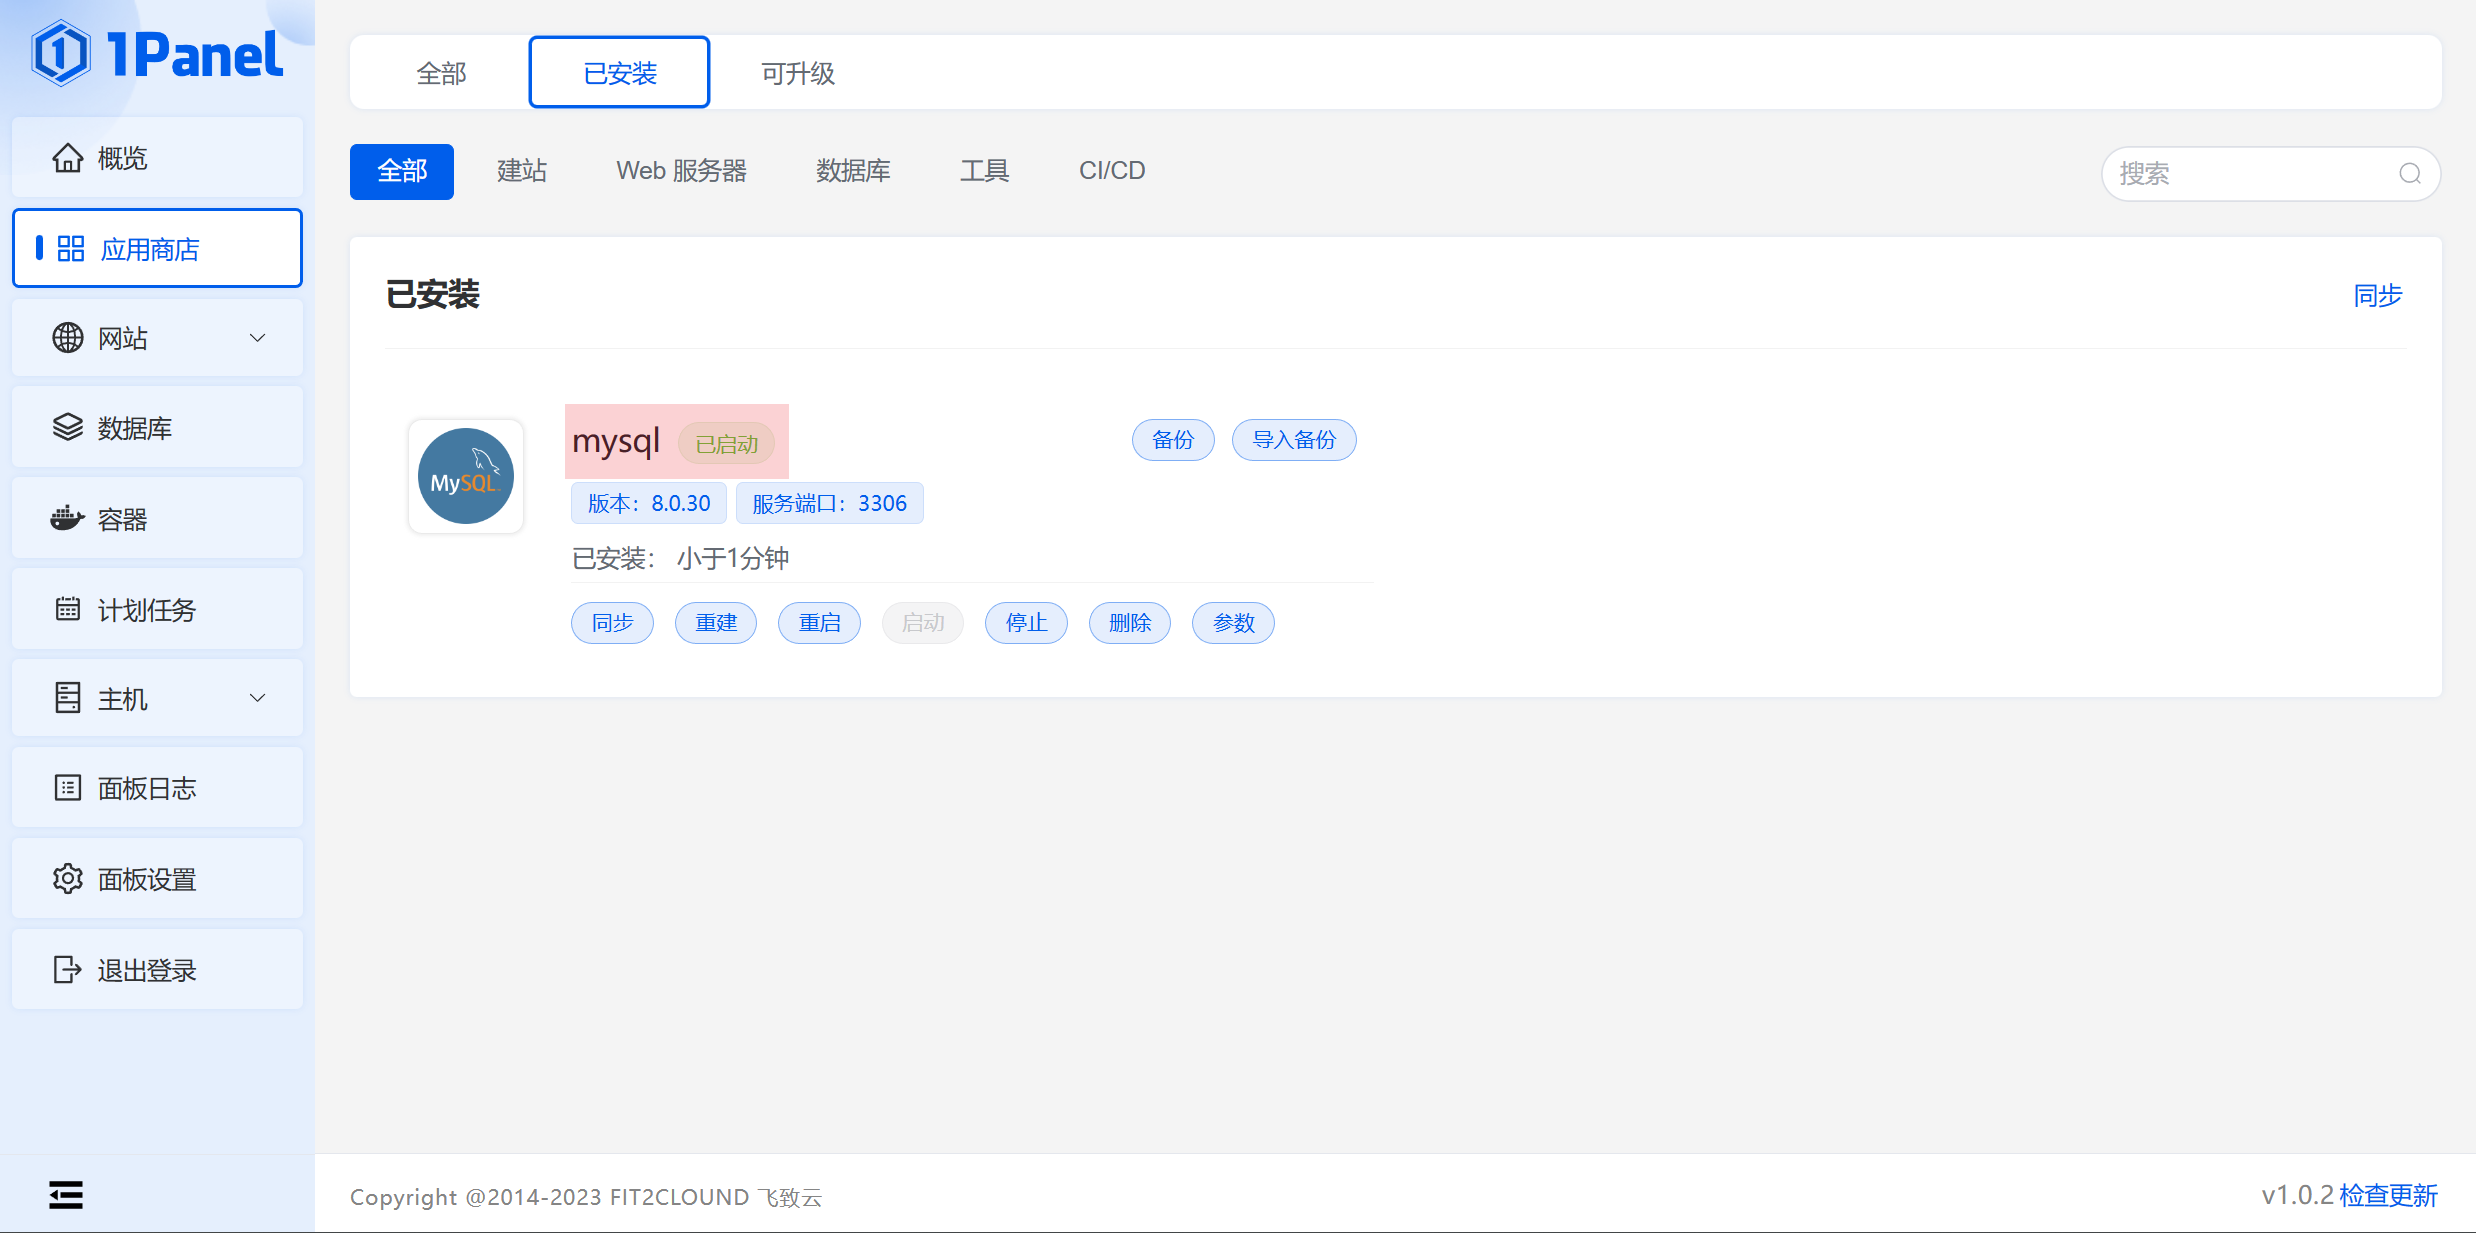Click the host server icon

(68, 698)
